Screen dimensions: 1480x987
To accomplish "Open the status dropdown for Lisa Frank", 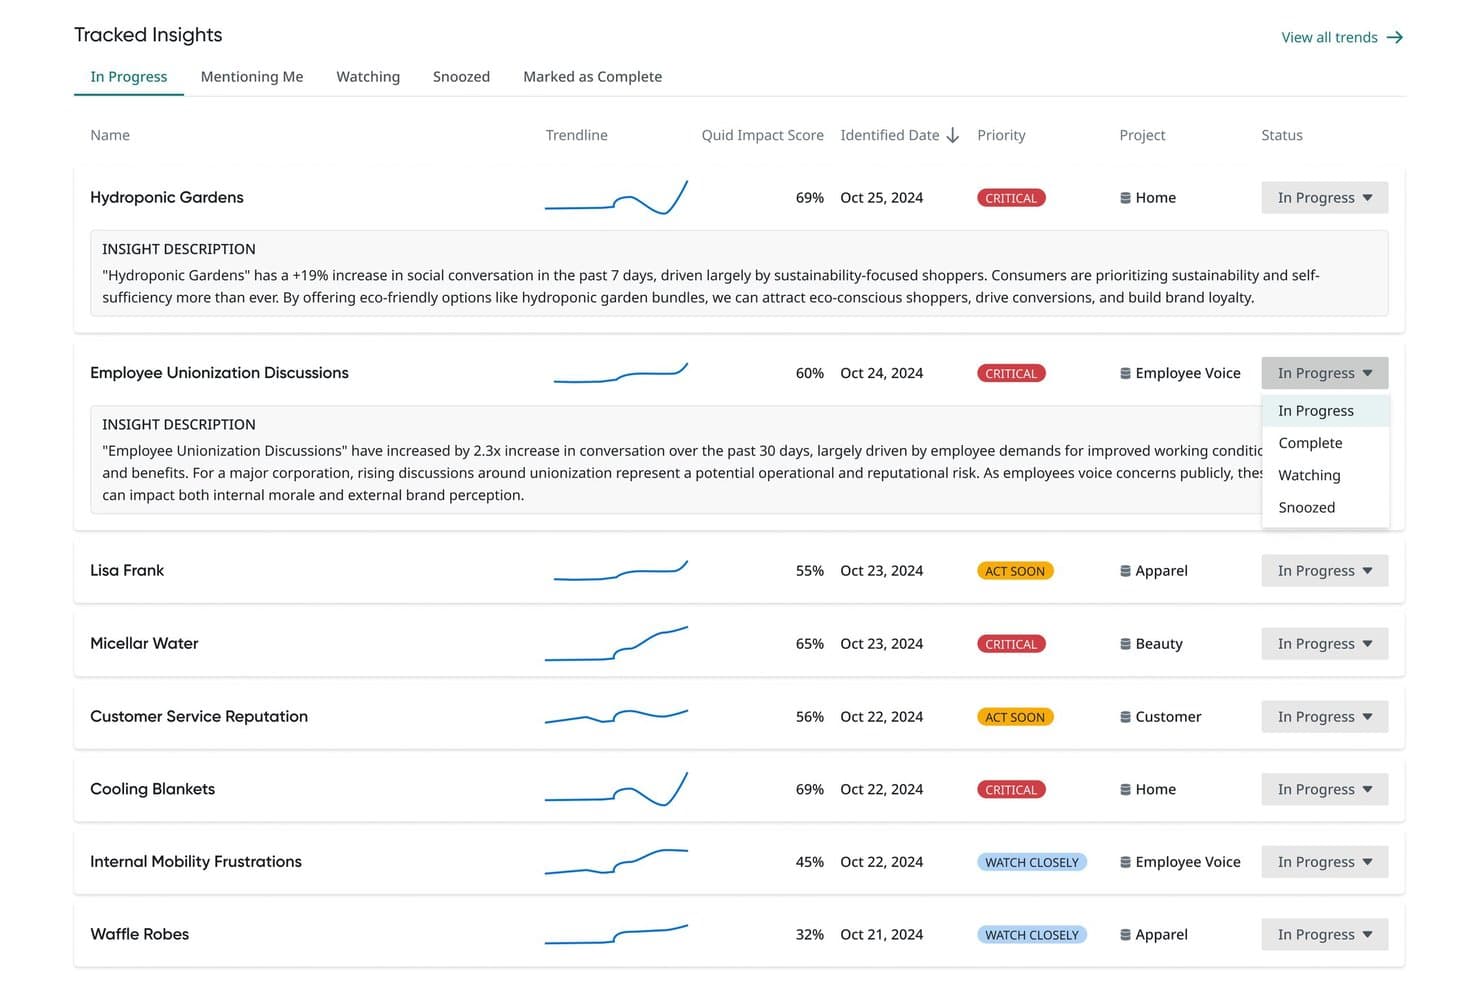I will tap(1324, 571).
